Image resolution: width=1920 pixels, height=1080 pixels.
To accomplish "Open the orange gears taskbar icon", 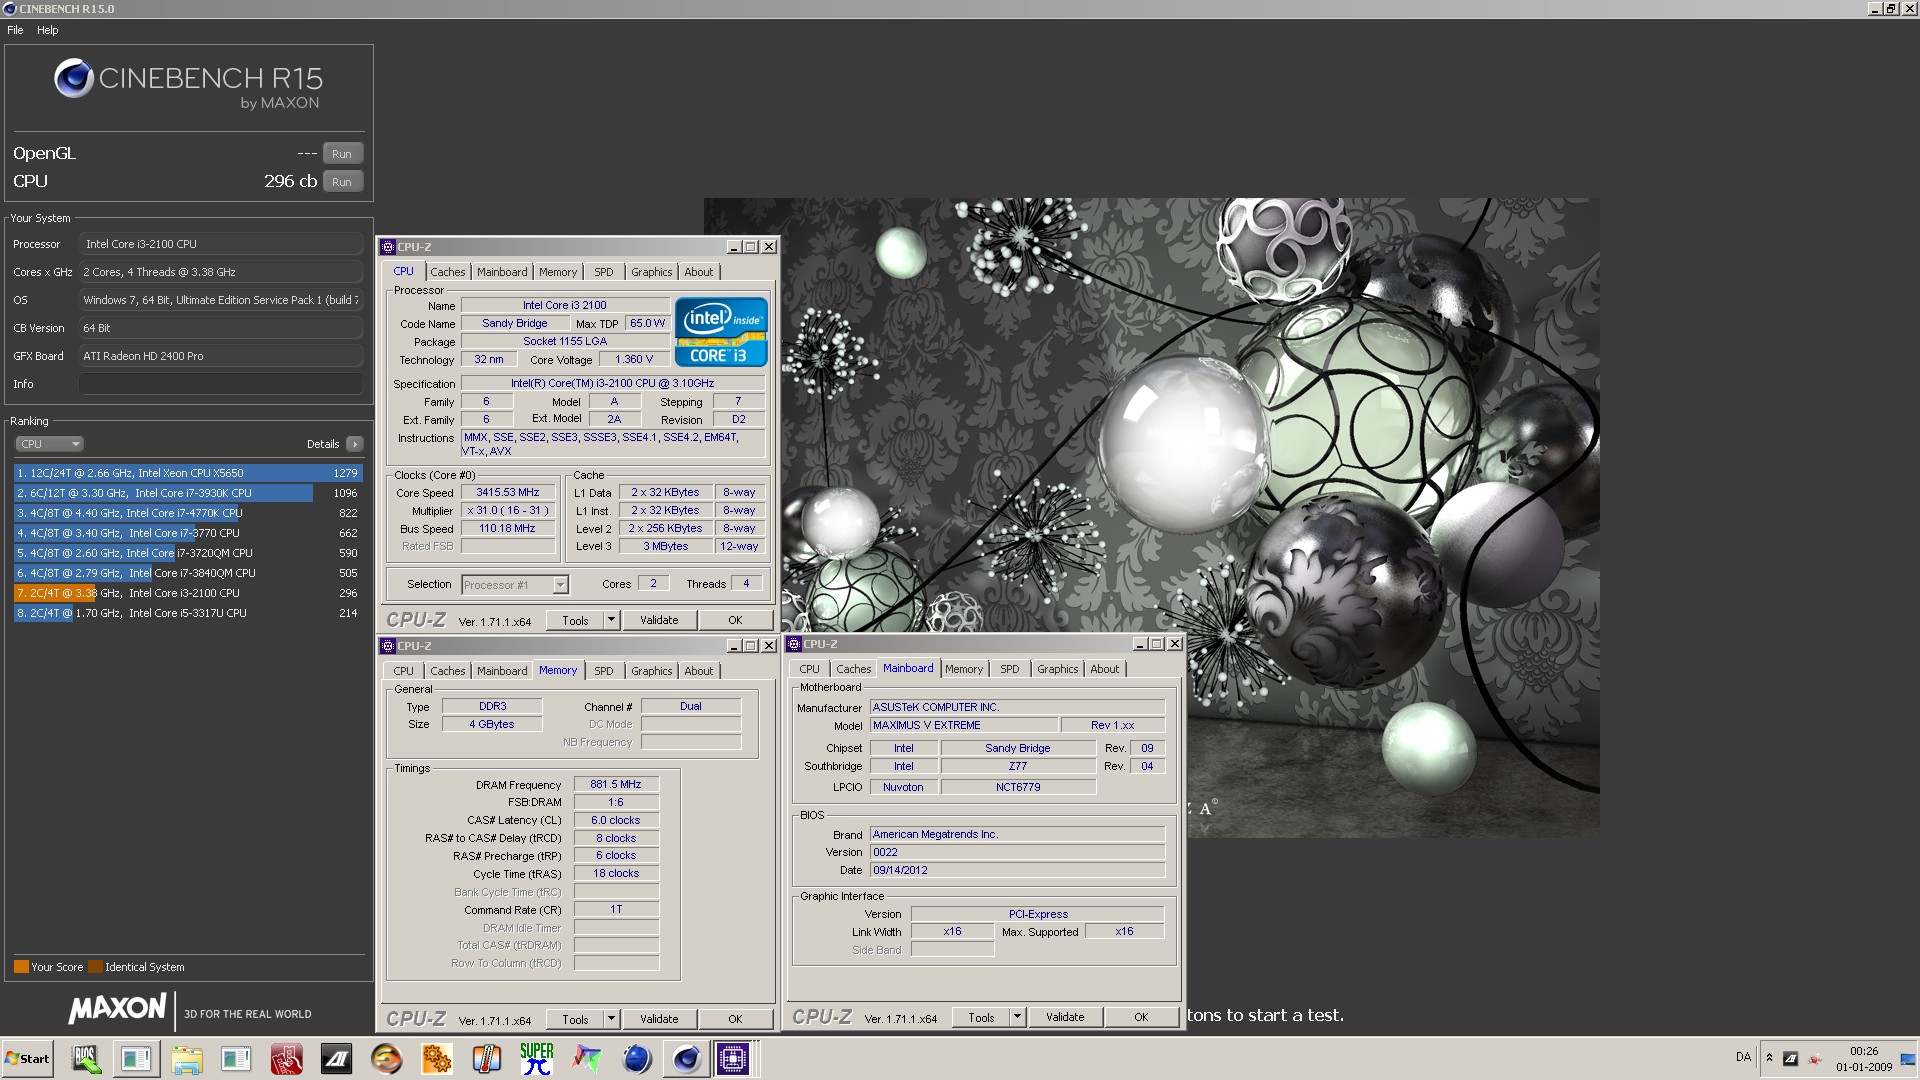I will click(437, 1058).
